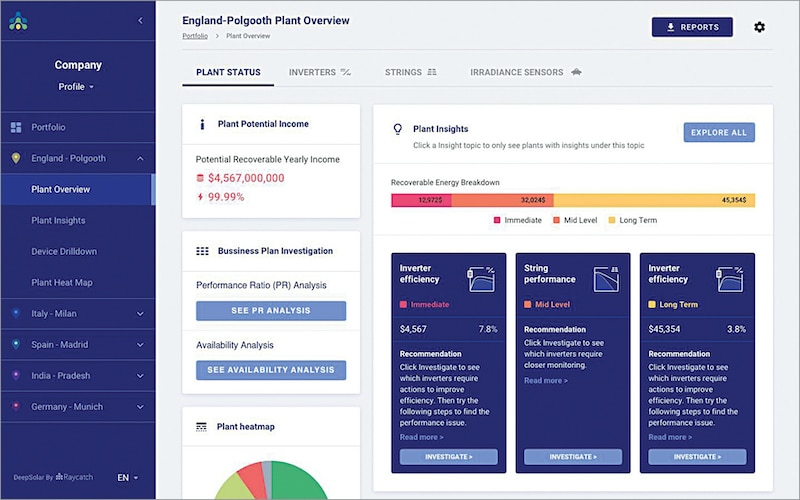Open the EN language selector
Viewport: 800px width, 500px height.
(x=128, y=478)
